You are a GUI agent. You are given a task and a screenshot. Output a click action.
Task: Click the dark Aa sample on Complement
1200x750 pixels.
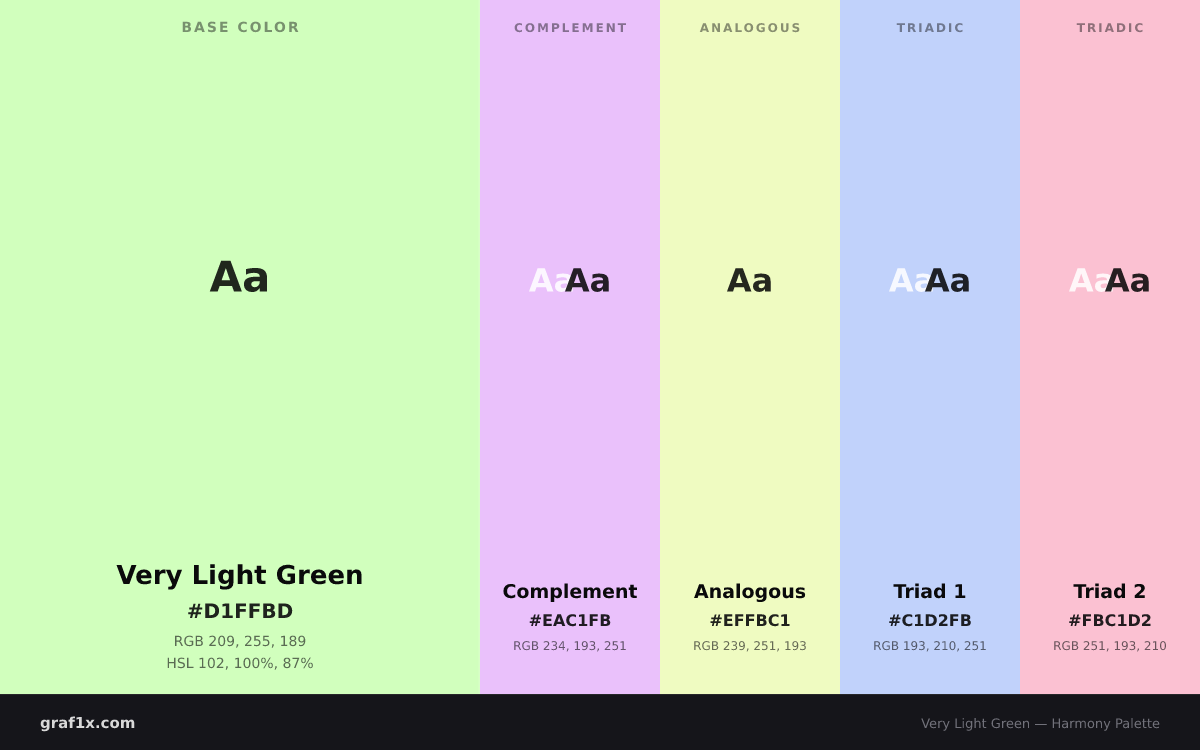[588, 281]
